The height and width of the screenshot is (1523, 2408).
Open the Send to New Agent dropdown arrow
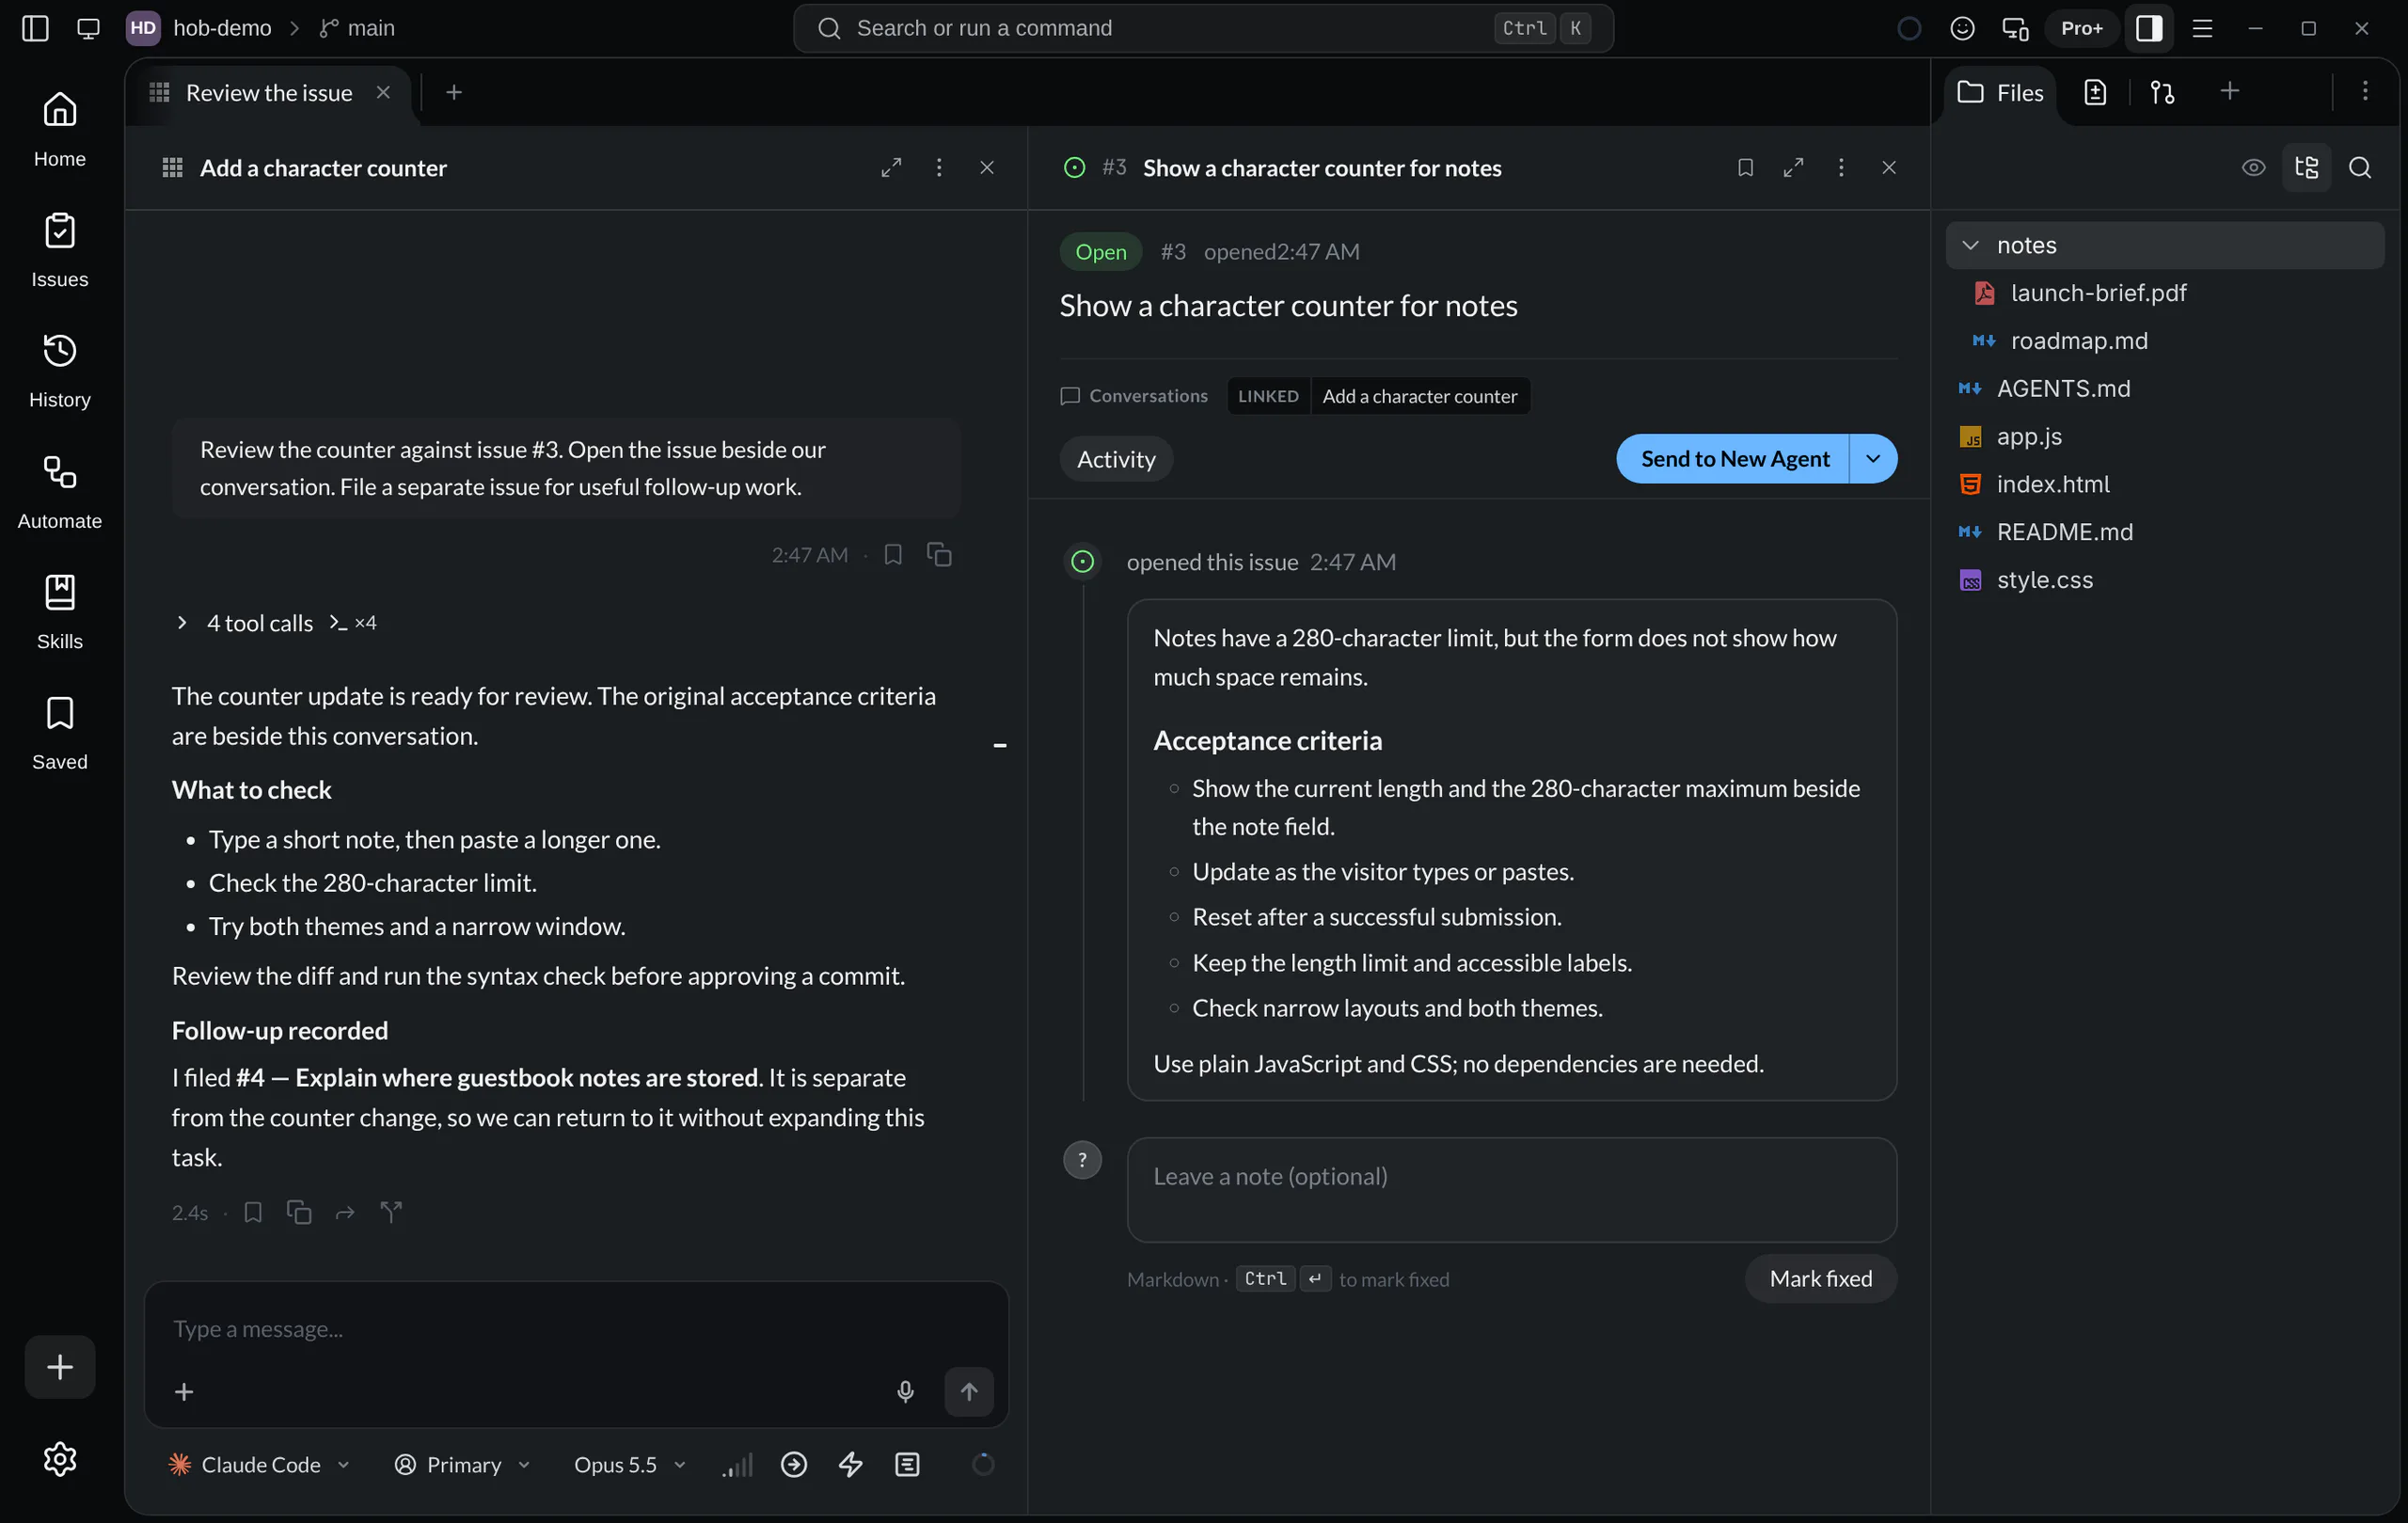click(1873, 458)
